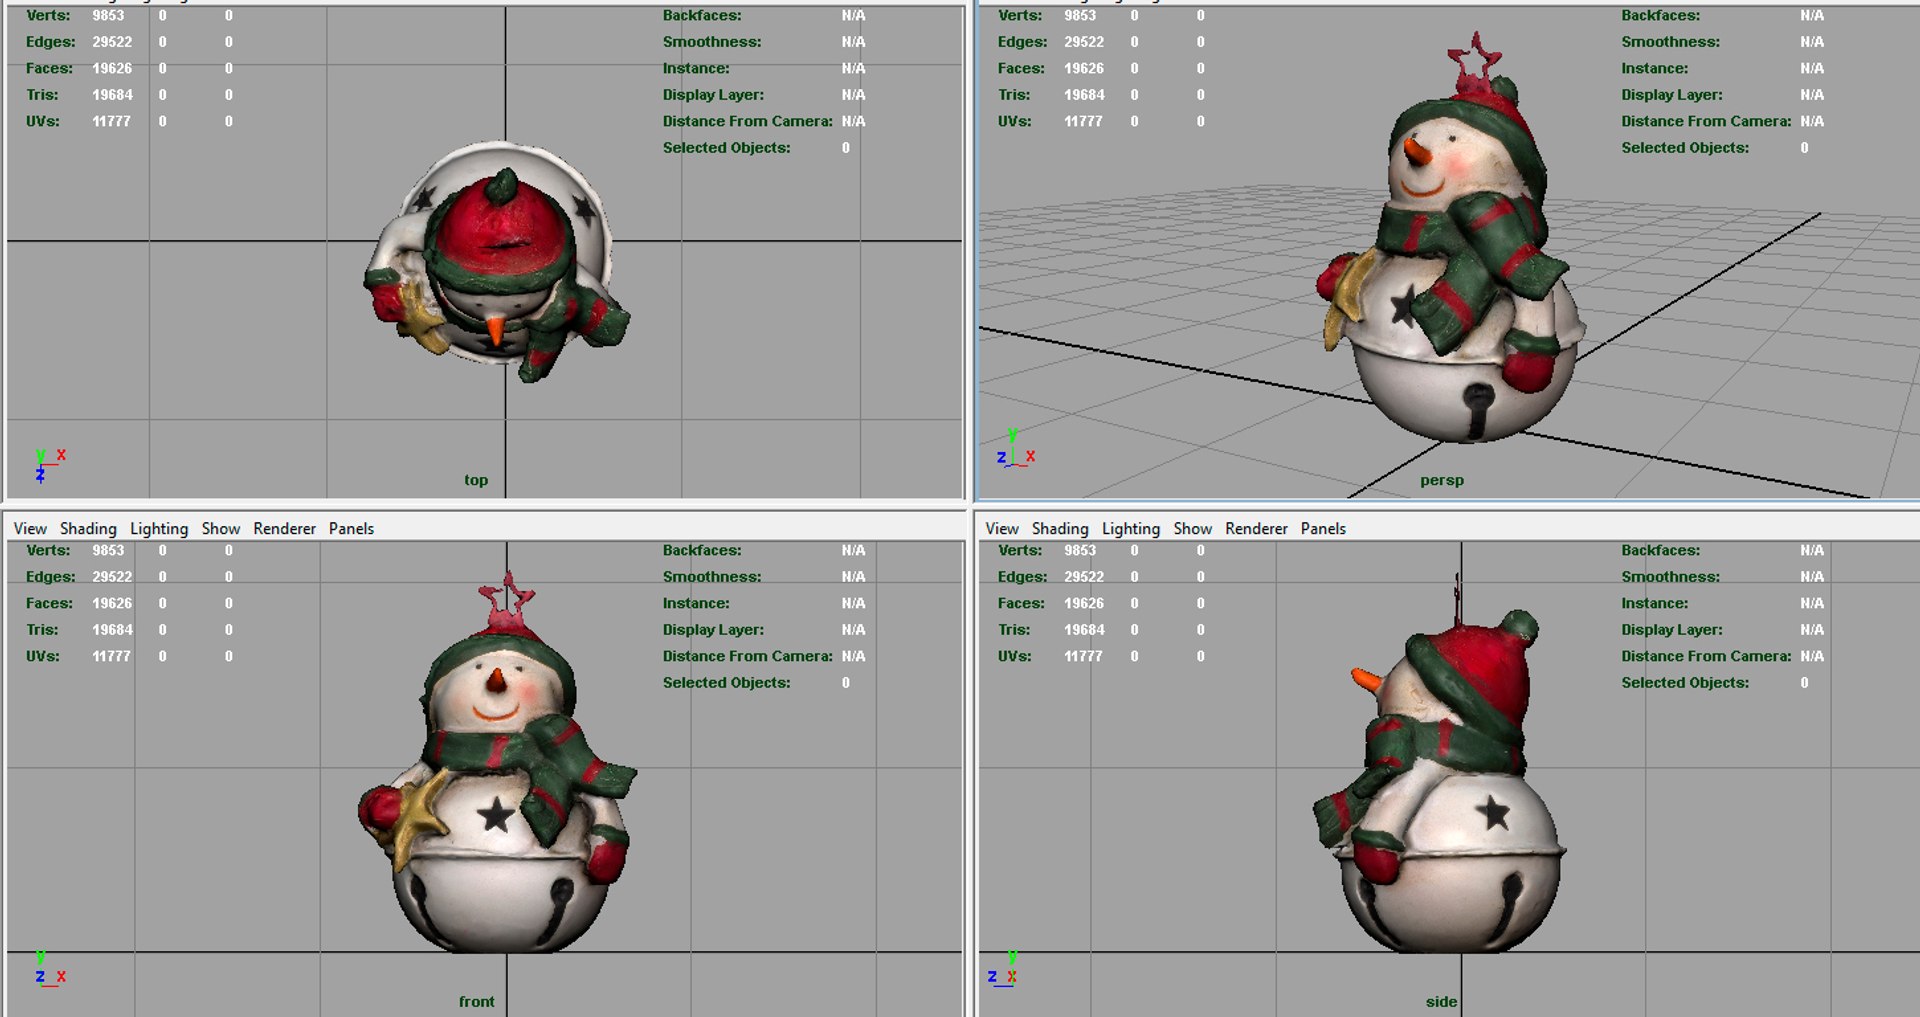Click 'Backfaces:' label in the top view
The image size is (1920, 1017).
[x=702, y=15]
